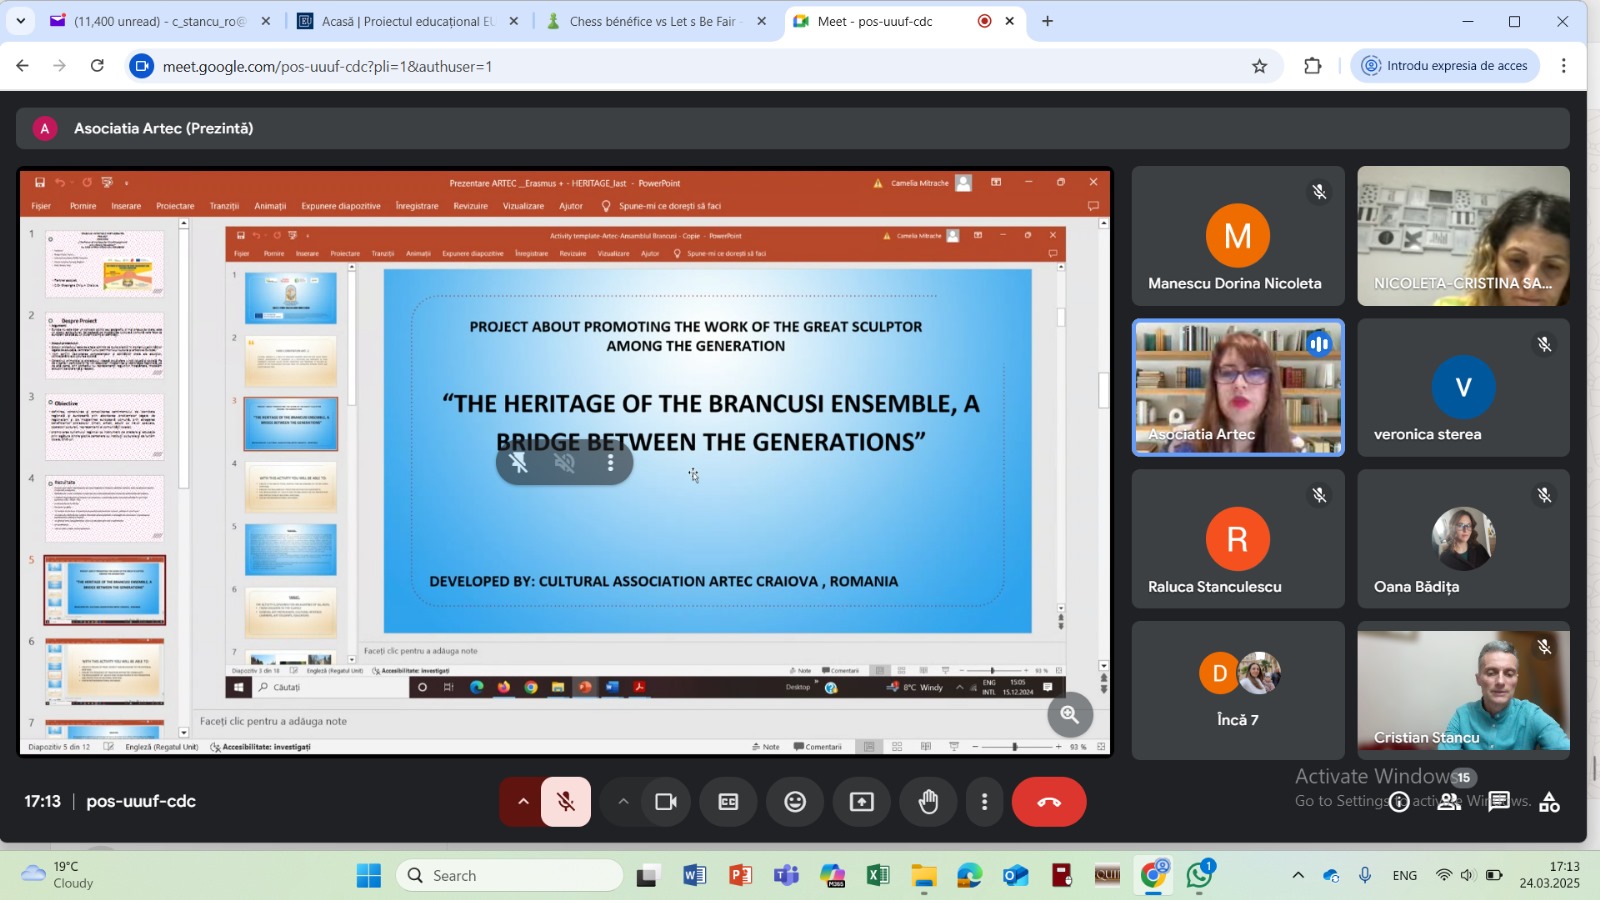The height and width of the screenshot is (900, 1600).
Task: Open the emoji reactions panel
Action: (x=795, y=802)
